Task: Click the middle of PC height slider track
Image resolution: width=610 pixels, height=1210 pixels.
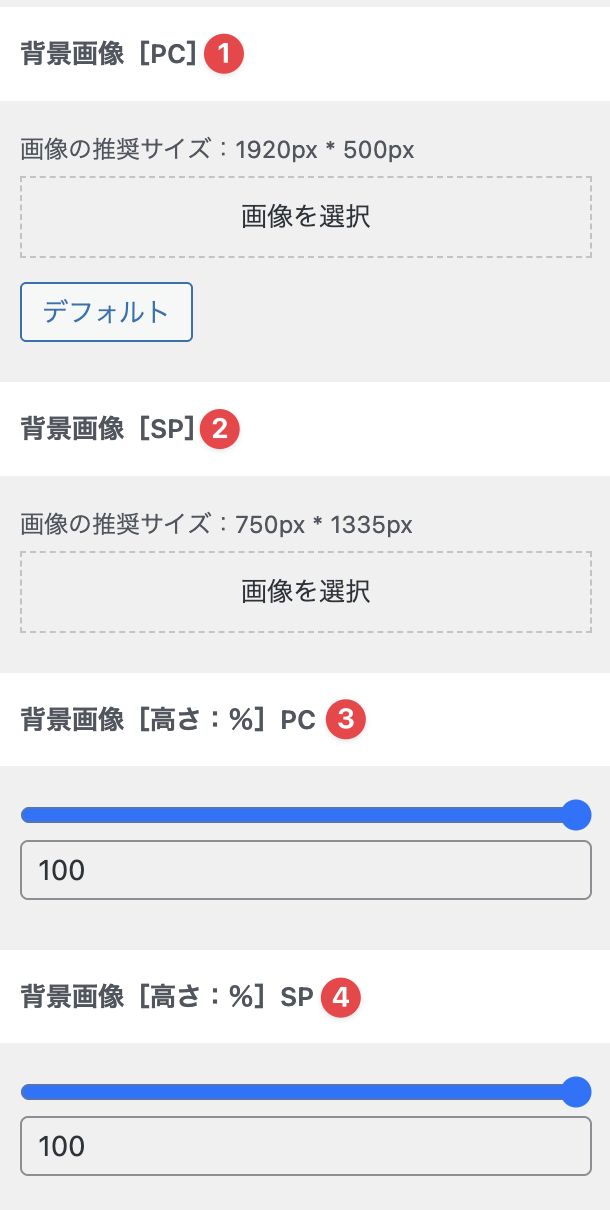Action: [x=300, y=815]
